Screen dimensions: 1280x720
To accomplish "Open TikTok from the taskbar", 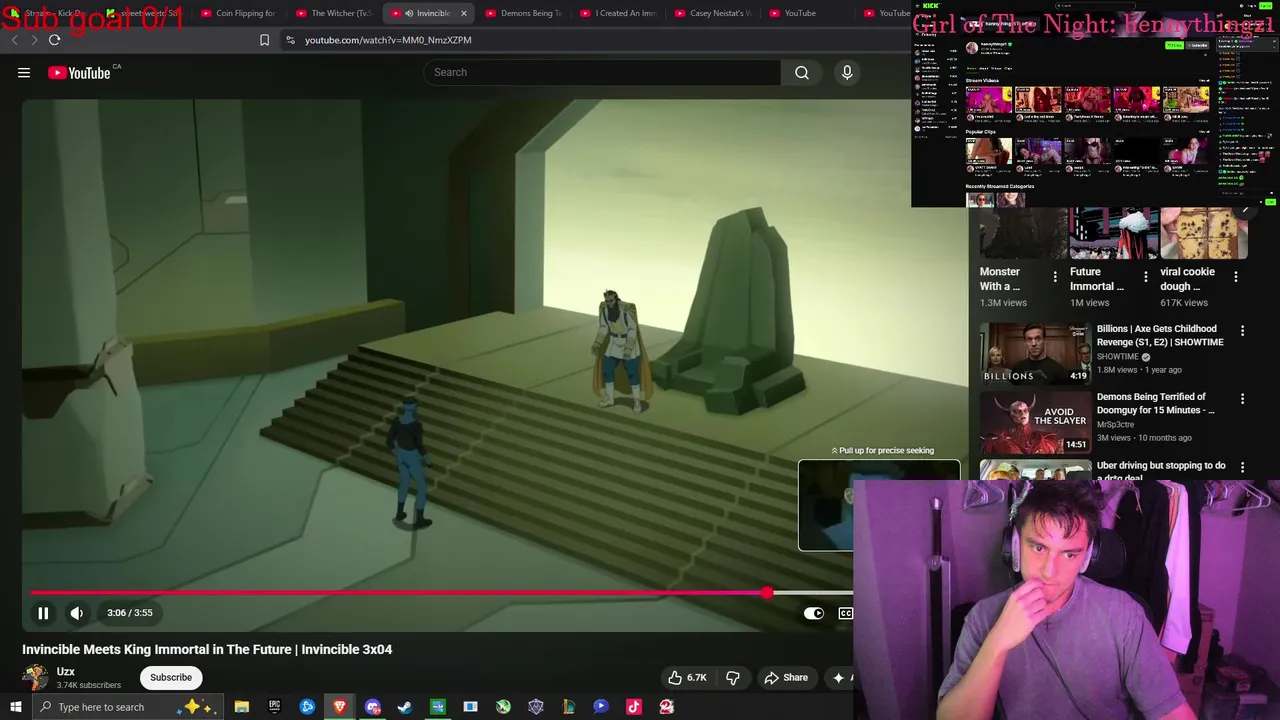I will pos(634,707).
